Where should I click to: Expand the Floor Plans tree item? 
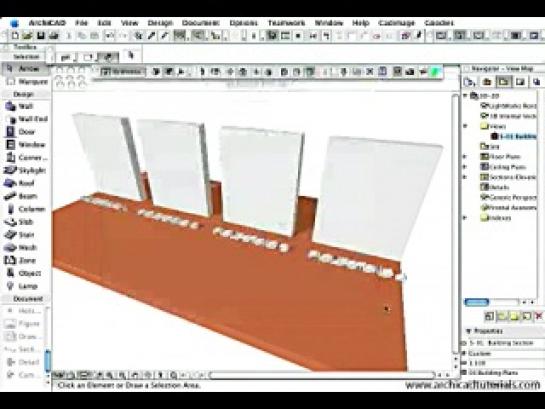[465, 157]
